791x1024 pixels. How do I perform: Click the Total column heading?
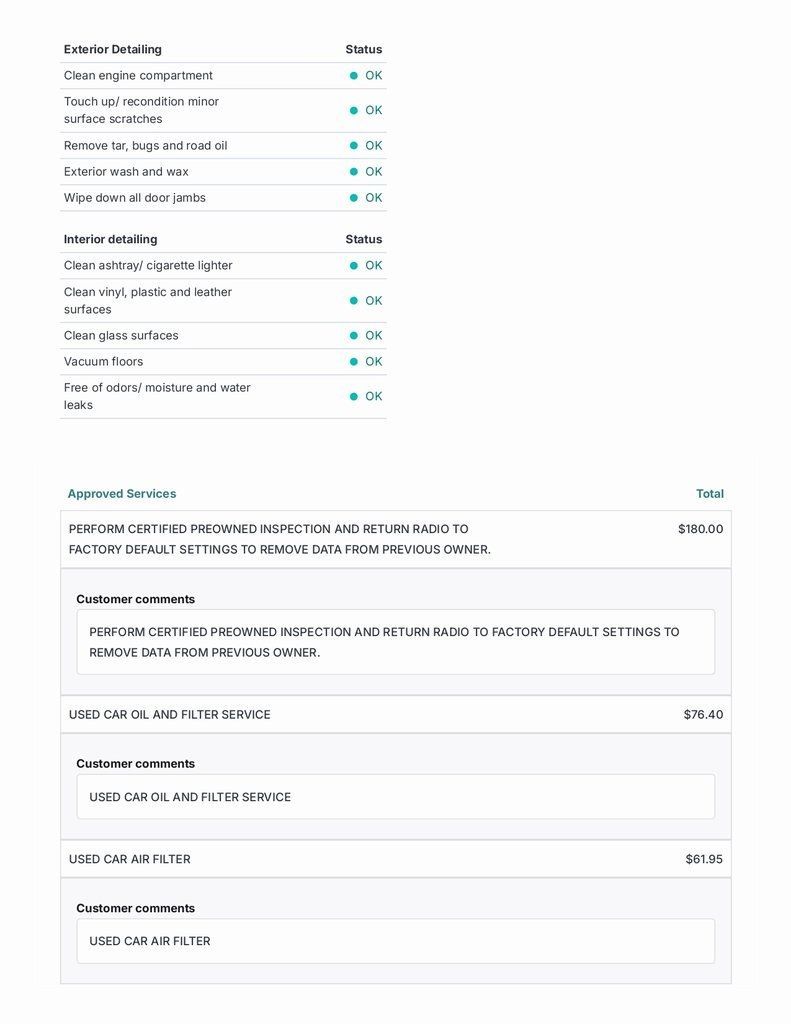pos(710,494)
